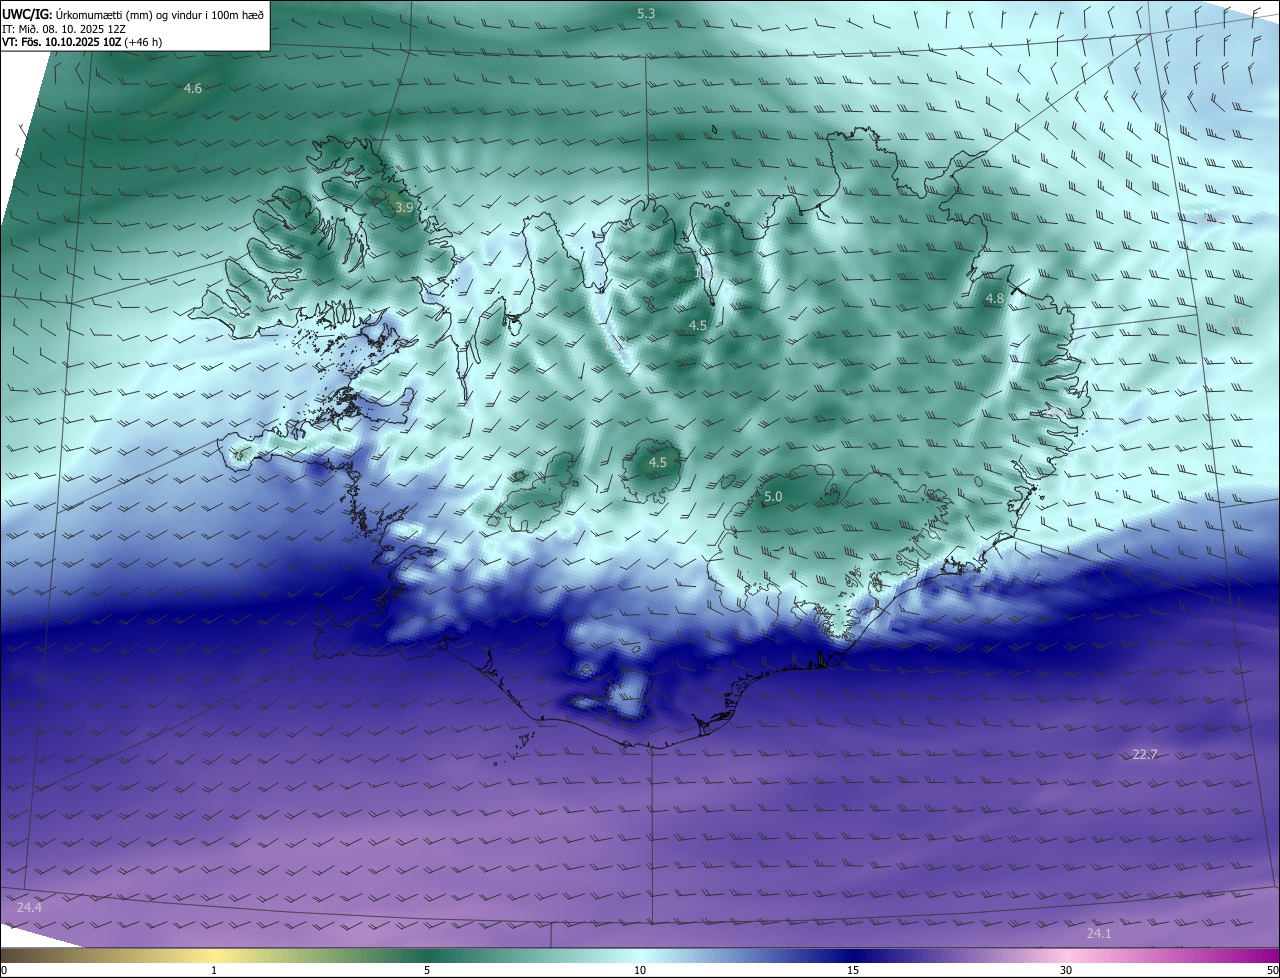Image resolution: width=1280 pixels, height=978 pixels.
Task: Click the '30' tick on the colour scale
Action: 1066,970
